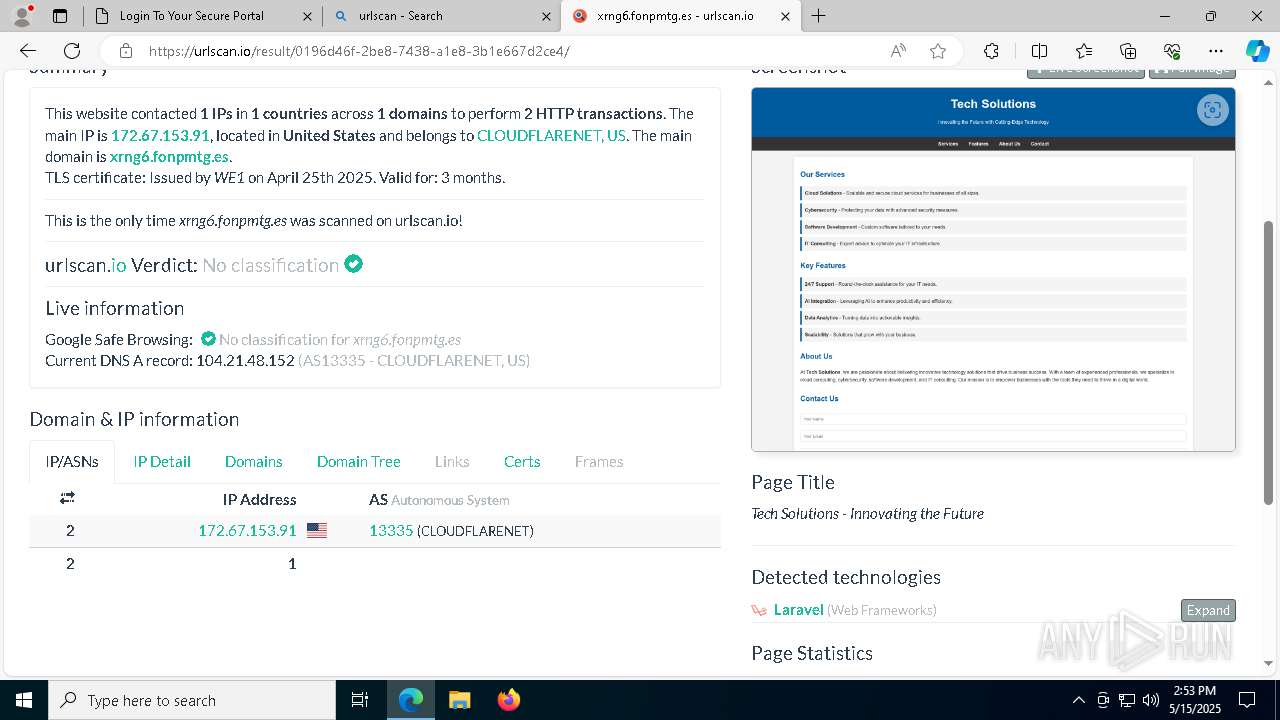Show hidden system tray icons

(x=1078, y=700)
